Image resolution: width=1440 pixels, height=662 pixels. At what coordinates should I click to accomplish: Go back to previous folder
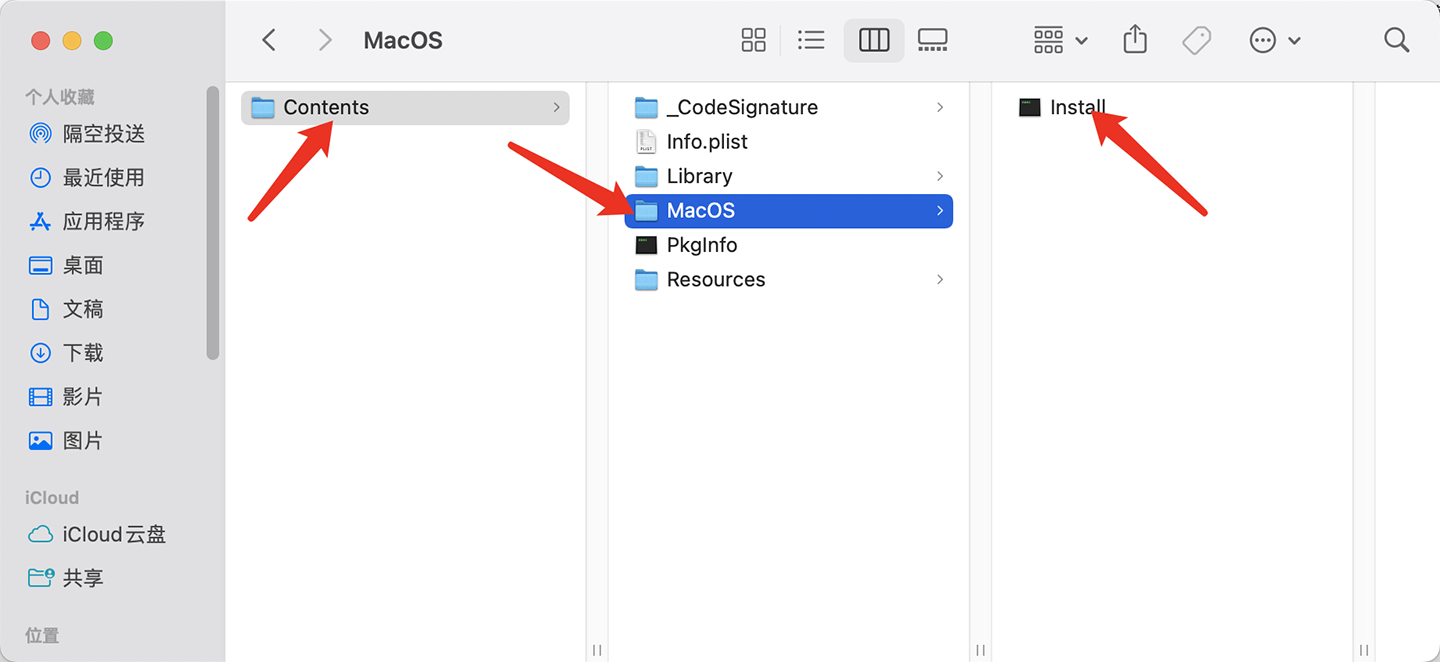268,40
